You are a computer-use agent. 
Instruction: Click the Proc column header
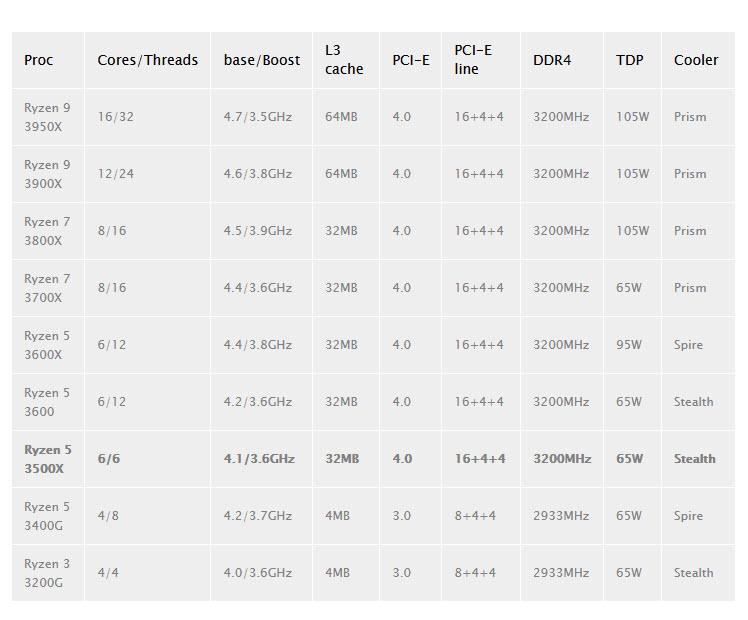(39, 60)
